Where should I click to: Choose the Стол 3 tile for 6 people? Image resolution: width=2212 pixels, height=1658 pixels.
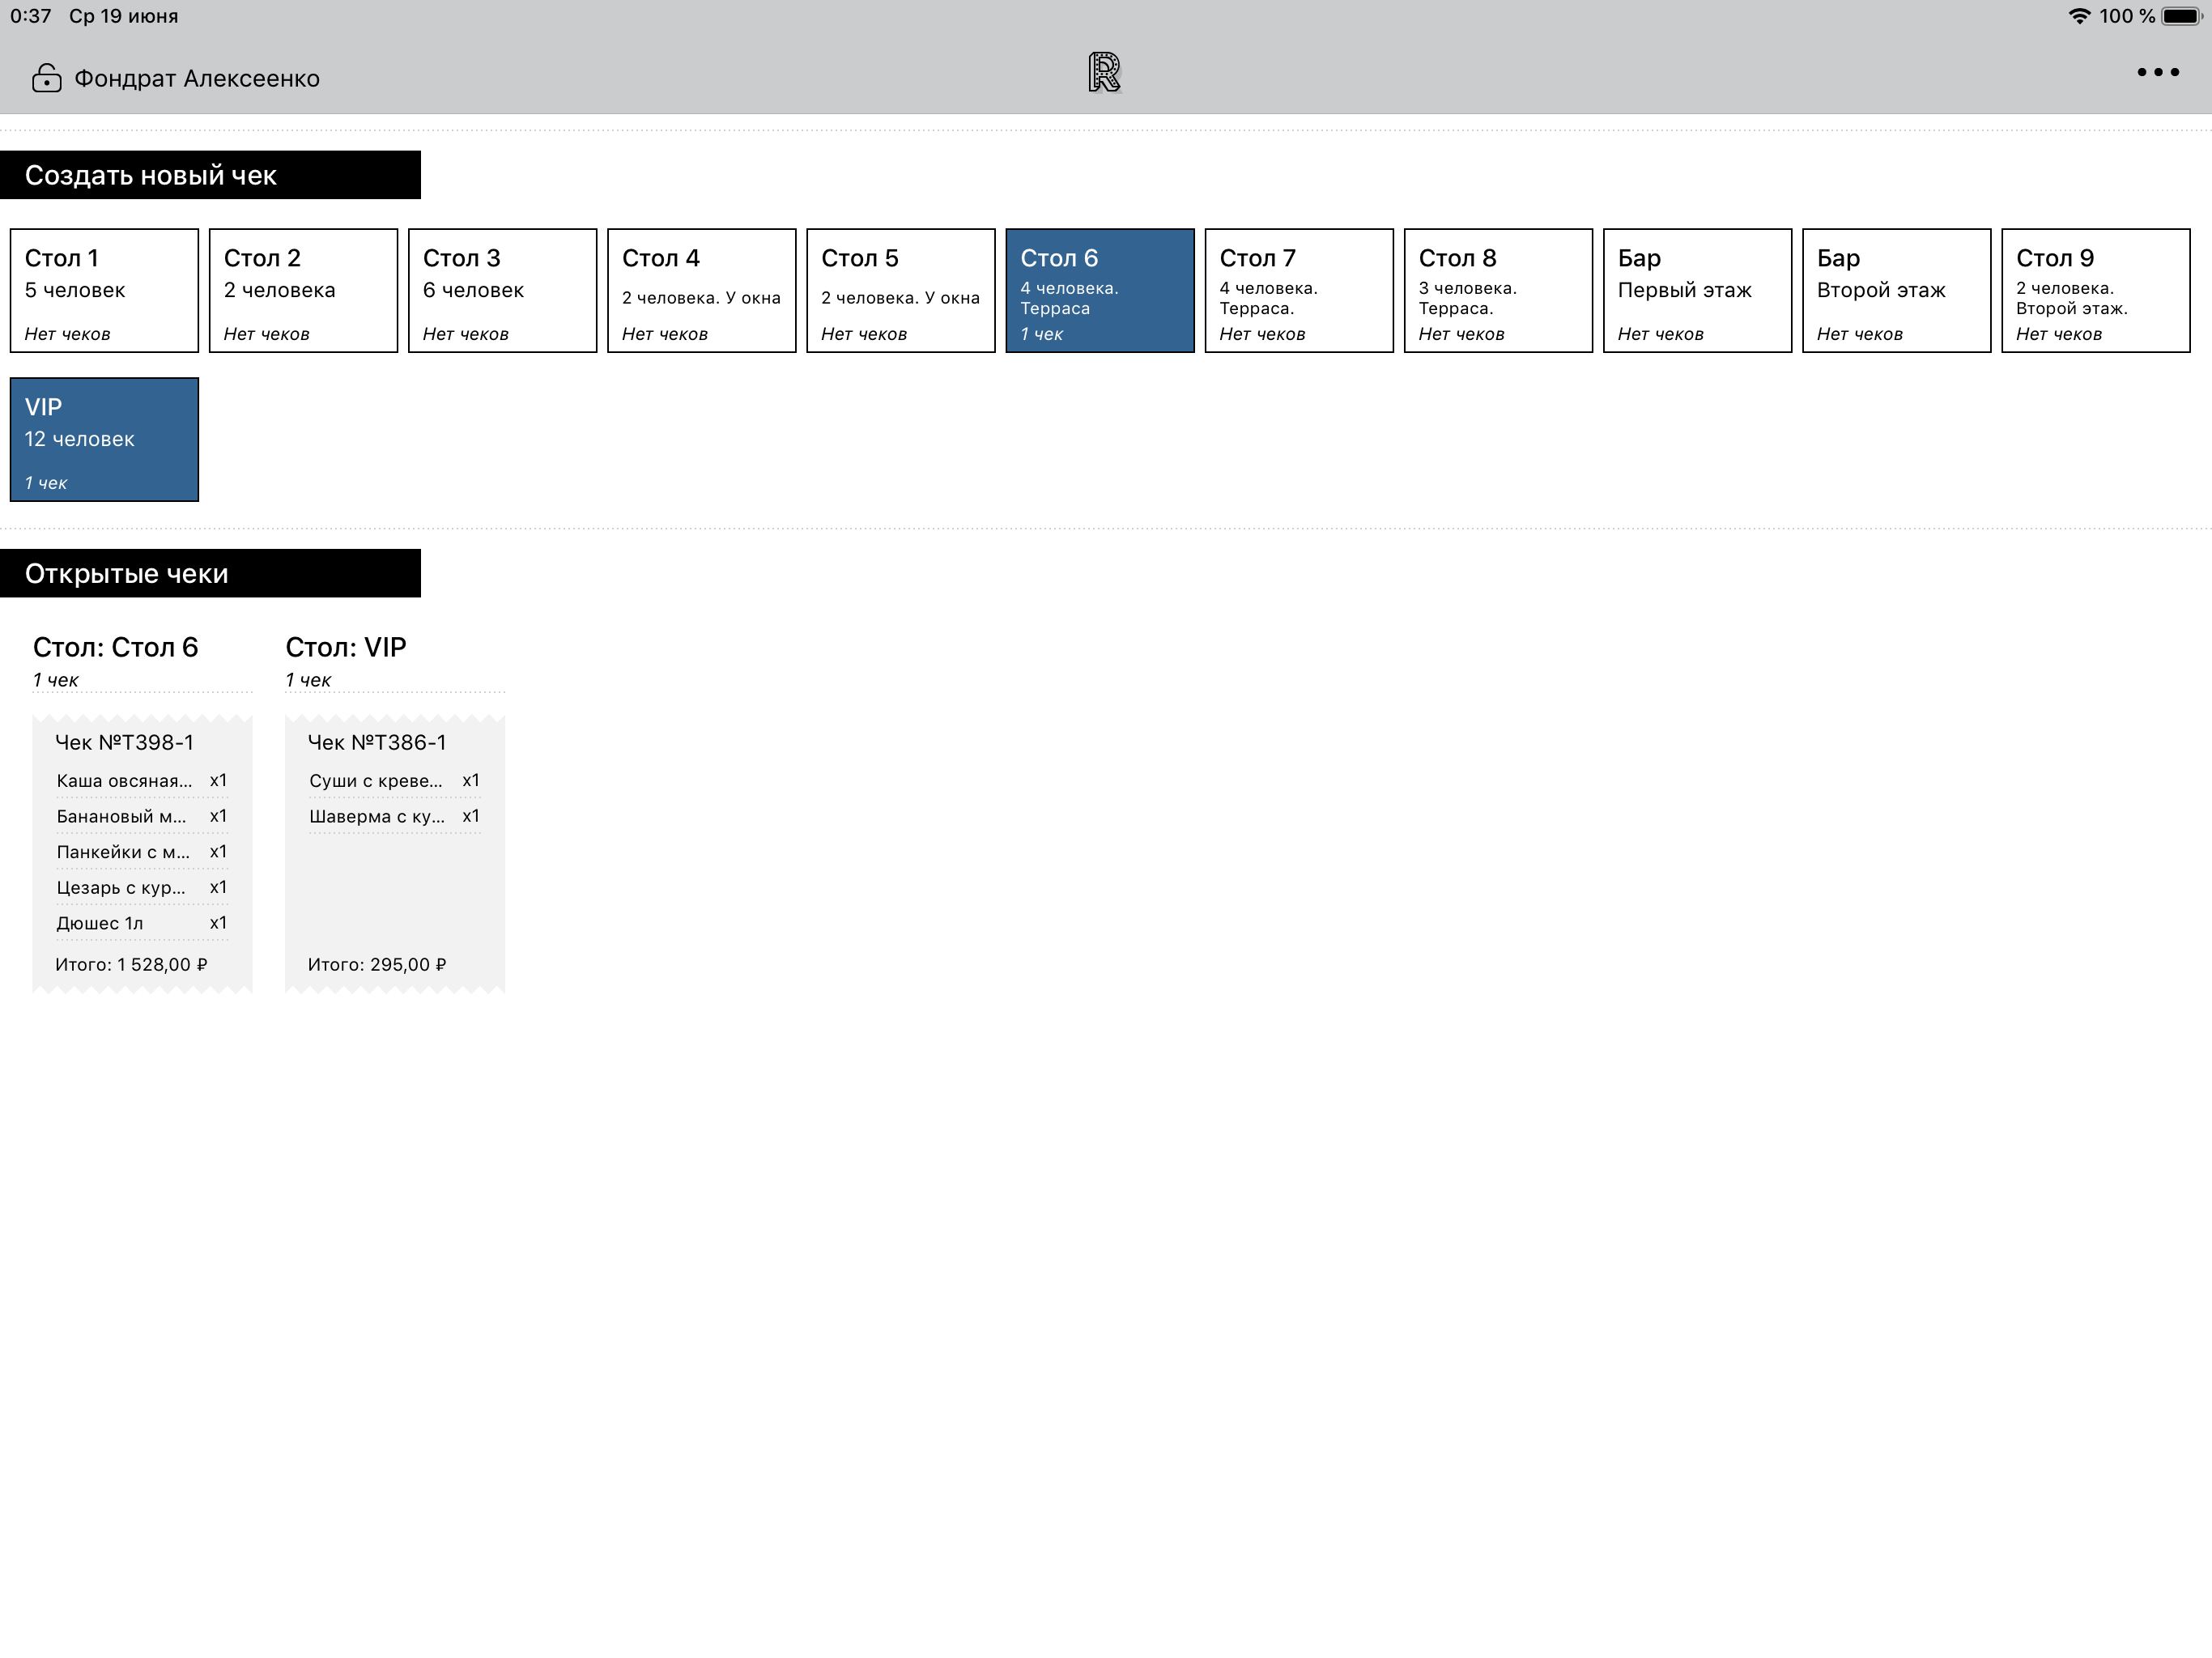coord(502,291)
